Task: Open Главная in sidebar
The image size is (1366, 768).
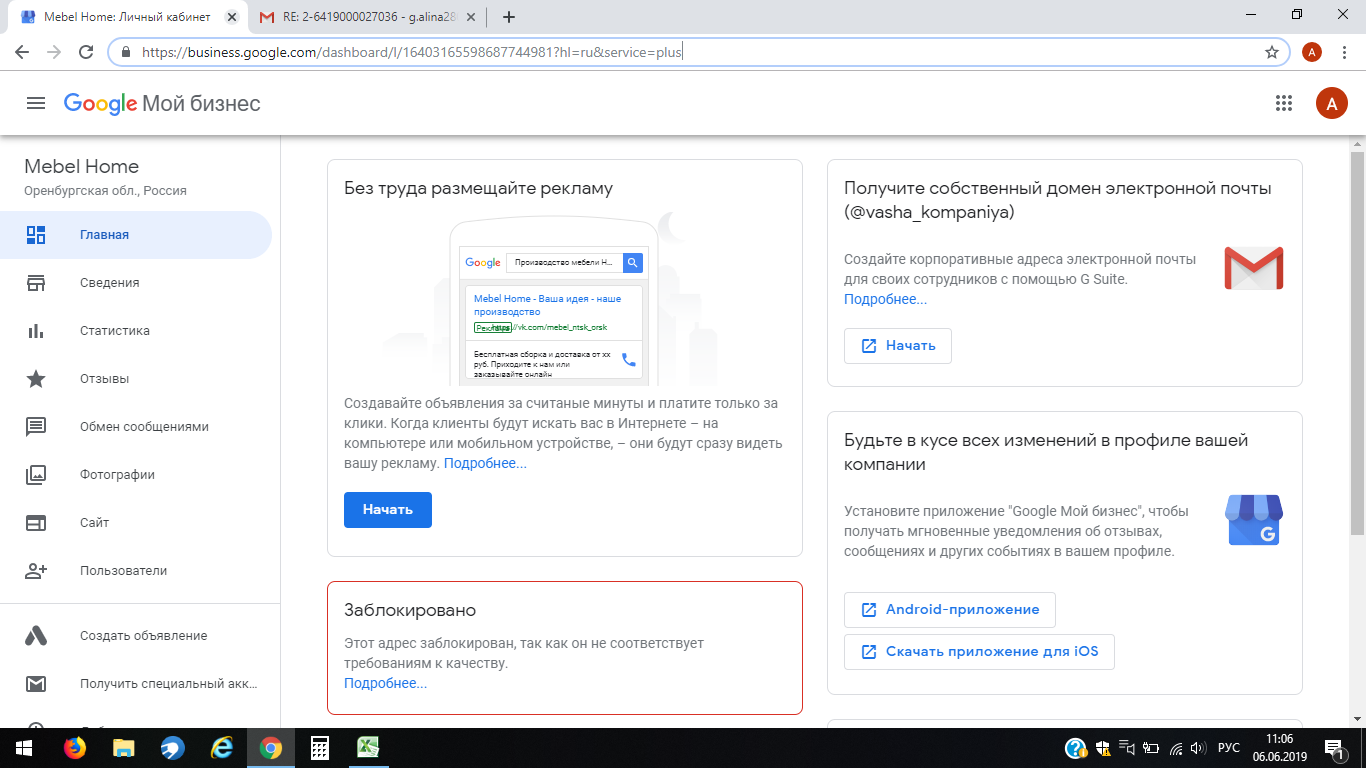Action: coord(136,235)
